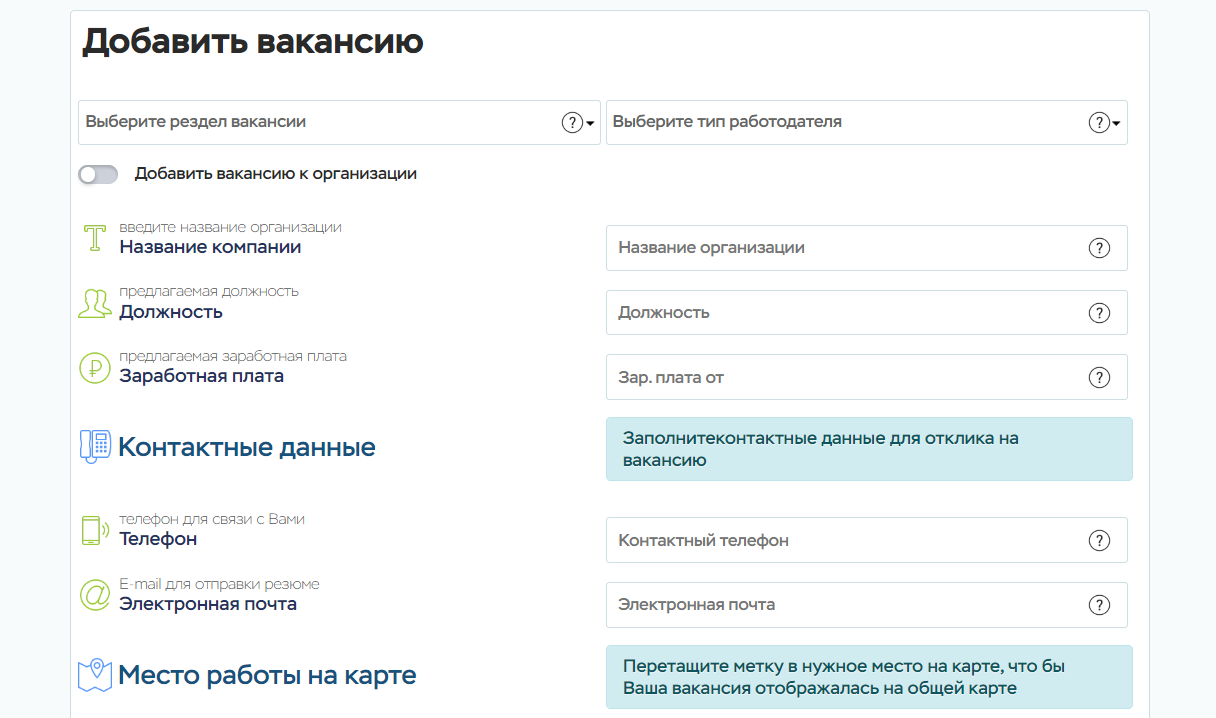
Task: Click question mark in Зар. плата от field
Action: [1099, 377]
